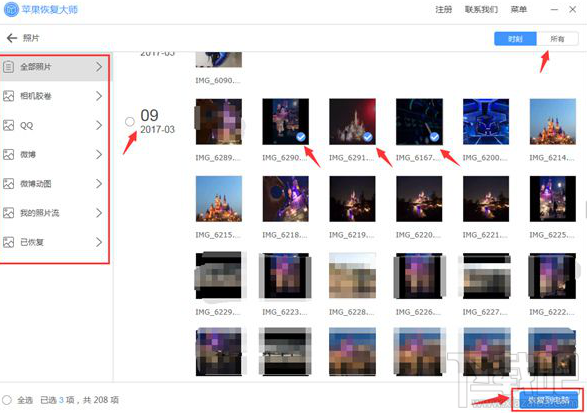Uncheck the selected photo IMG_6290
Viewport: 587px width, 413px height.
[x=301, y=137]
